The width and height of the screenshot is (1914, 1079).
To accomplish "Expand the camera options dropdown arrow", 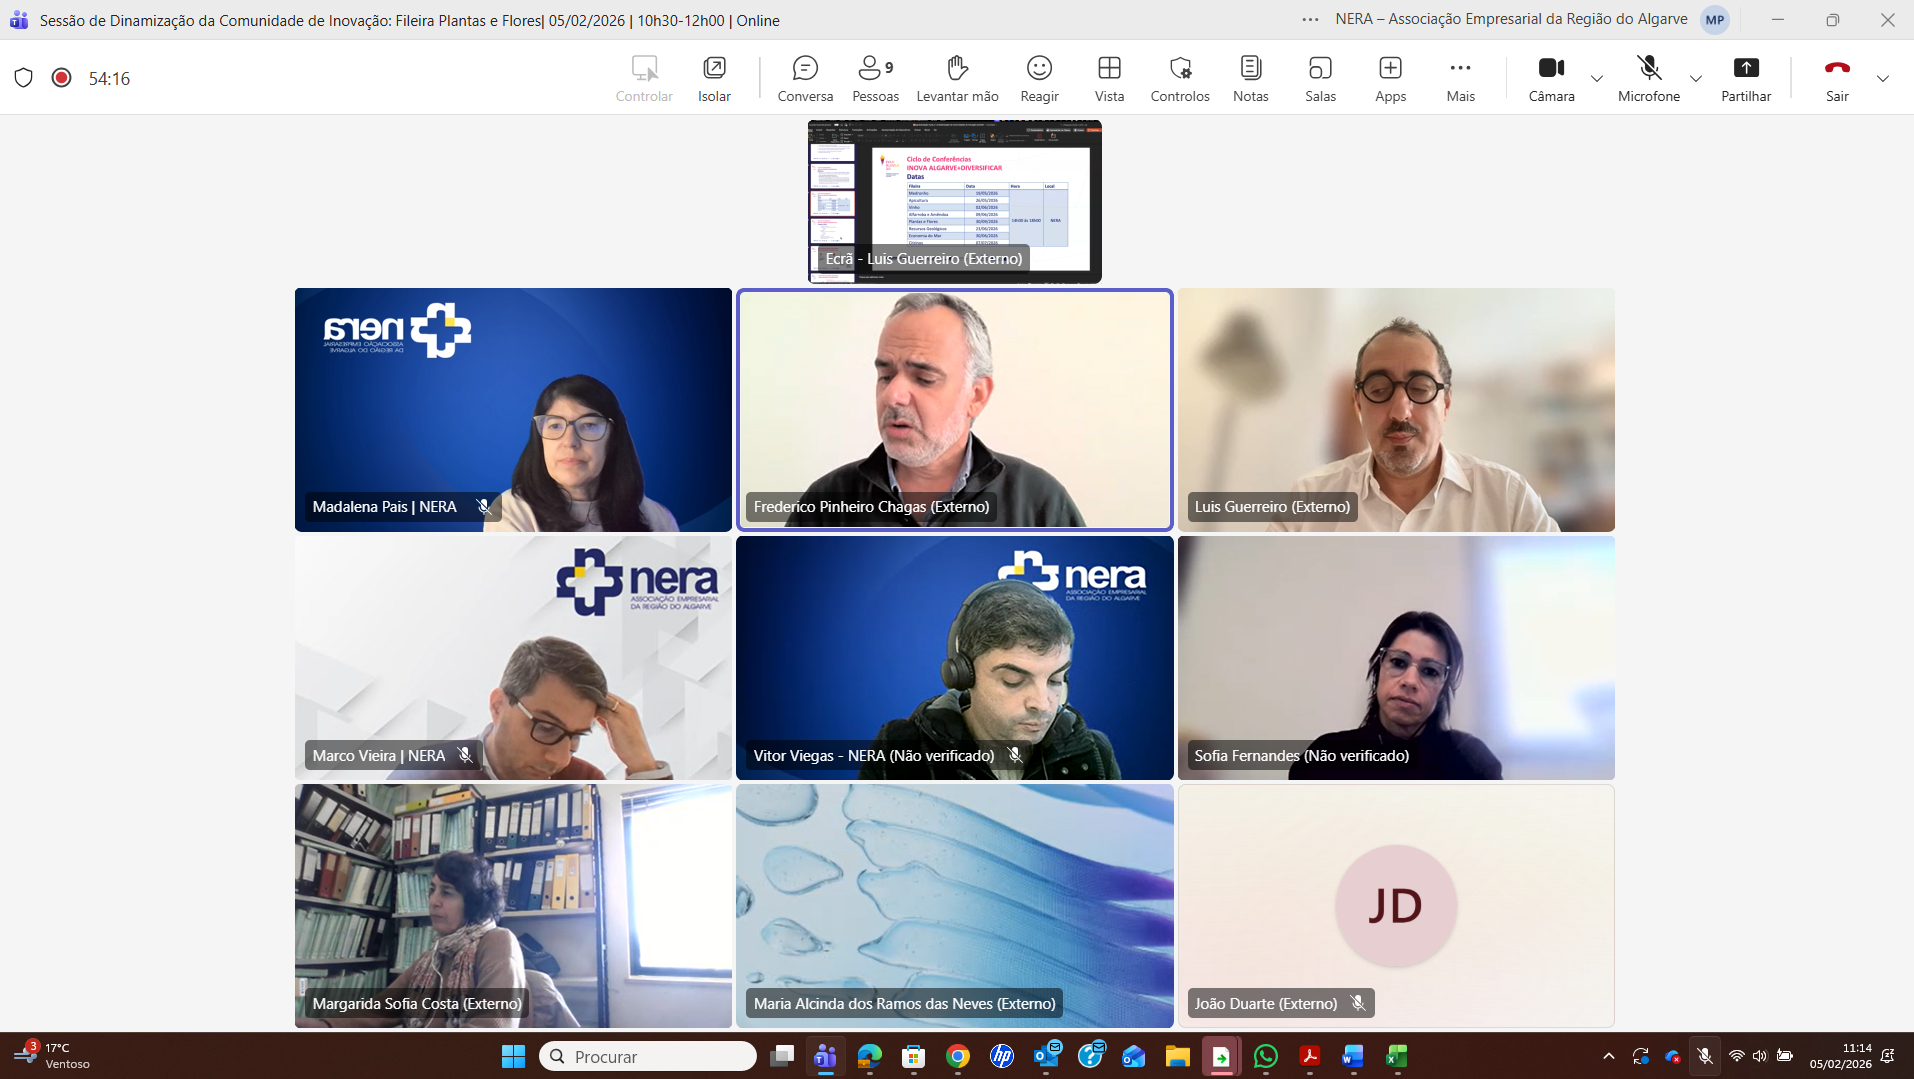I will [x=1597, y=79].
